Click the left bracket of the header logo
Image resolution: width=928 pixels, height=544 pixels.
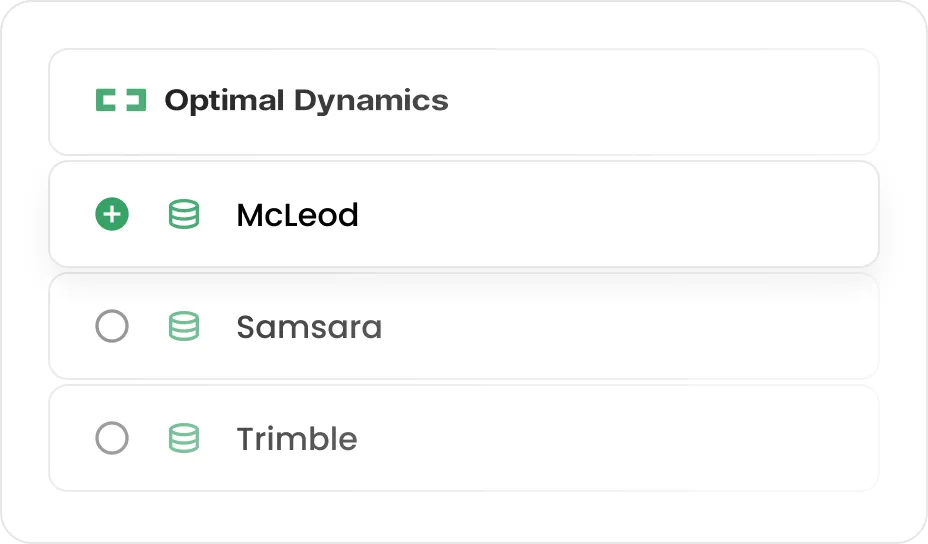[x=106, y=100]
